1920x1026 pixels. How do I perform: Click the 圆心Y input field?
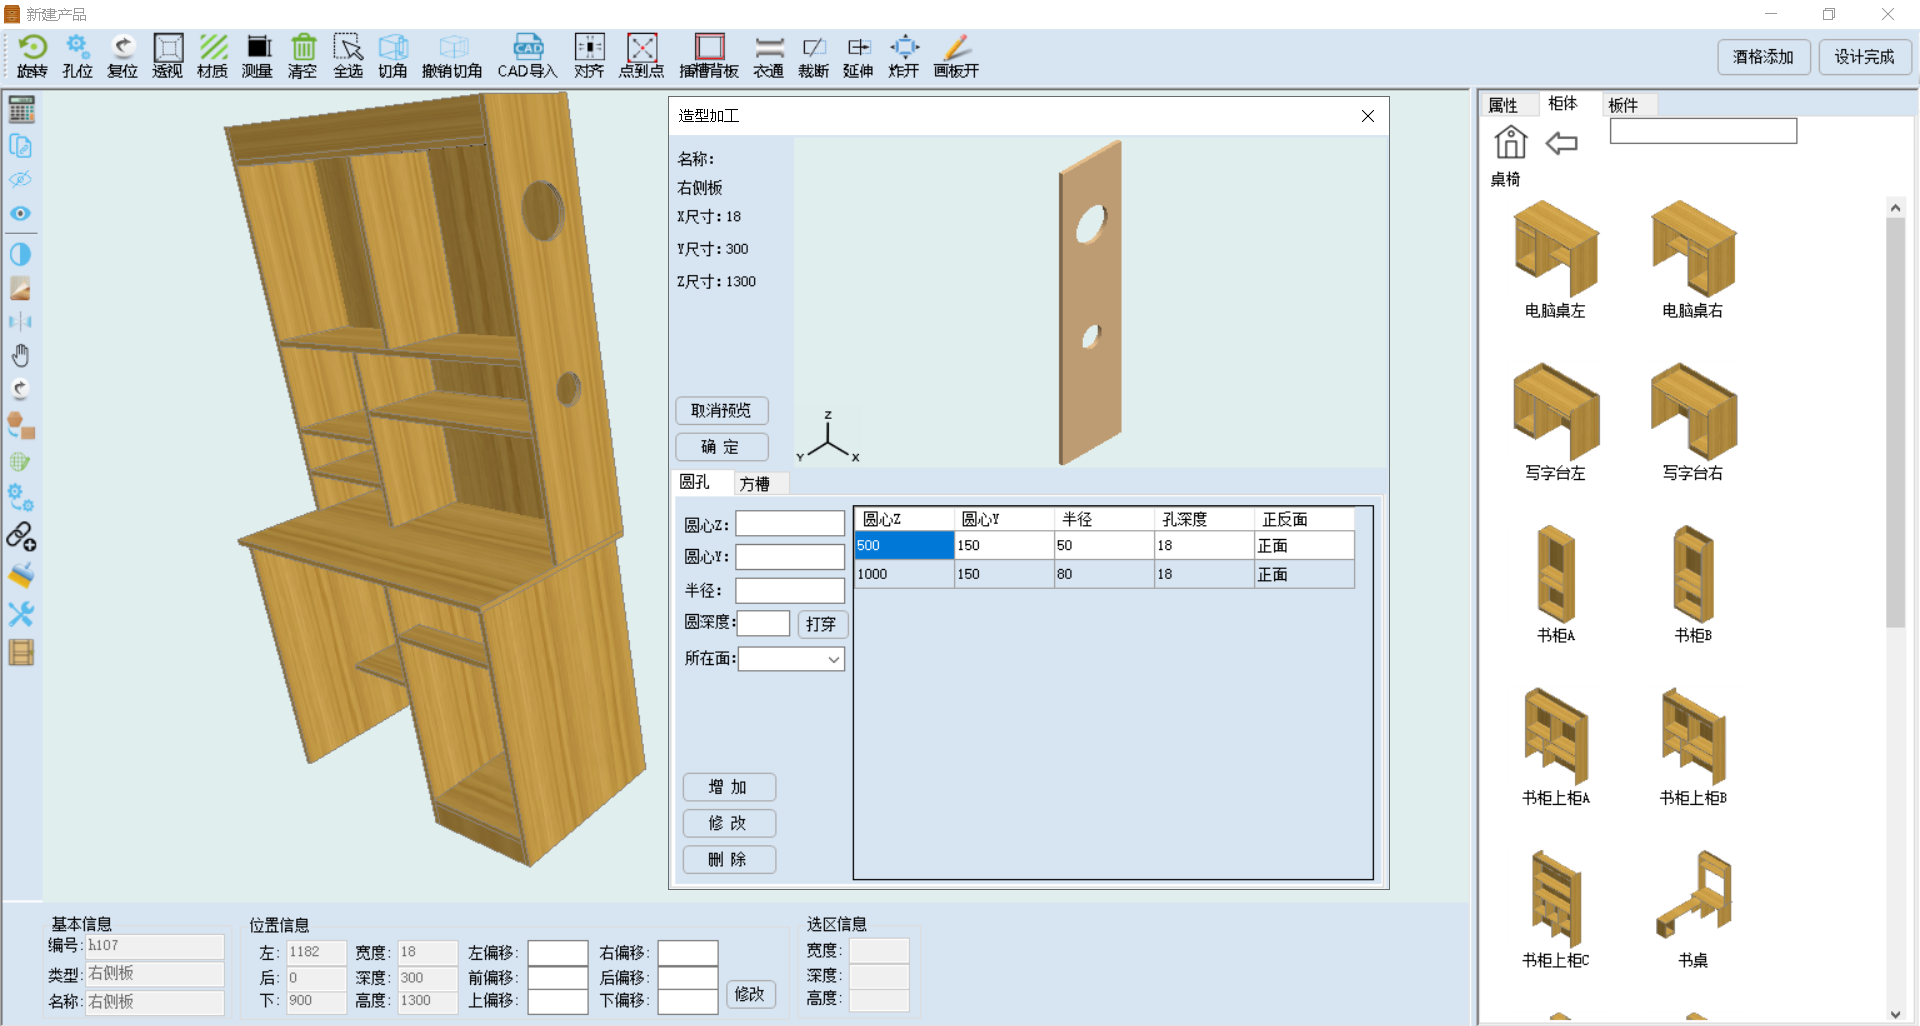tap(791, 557)
